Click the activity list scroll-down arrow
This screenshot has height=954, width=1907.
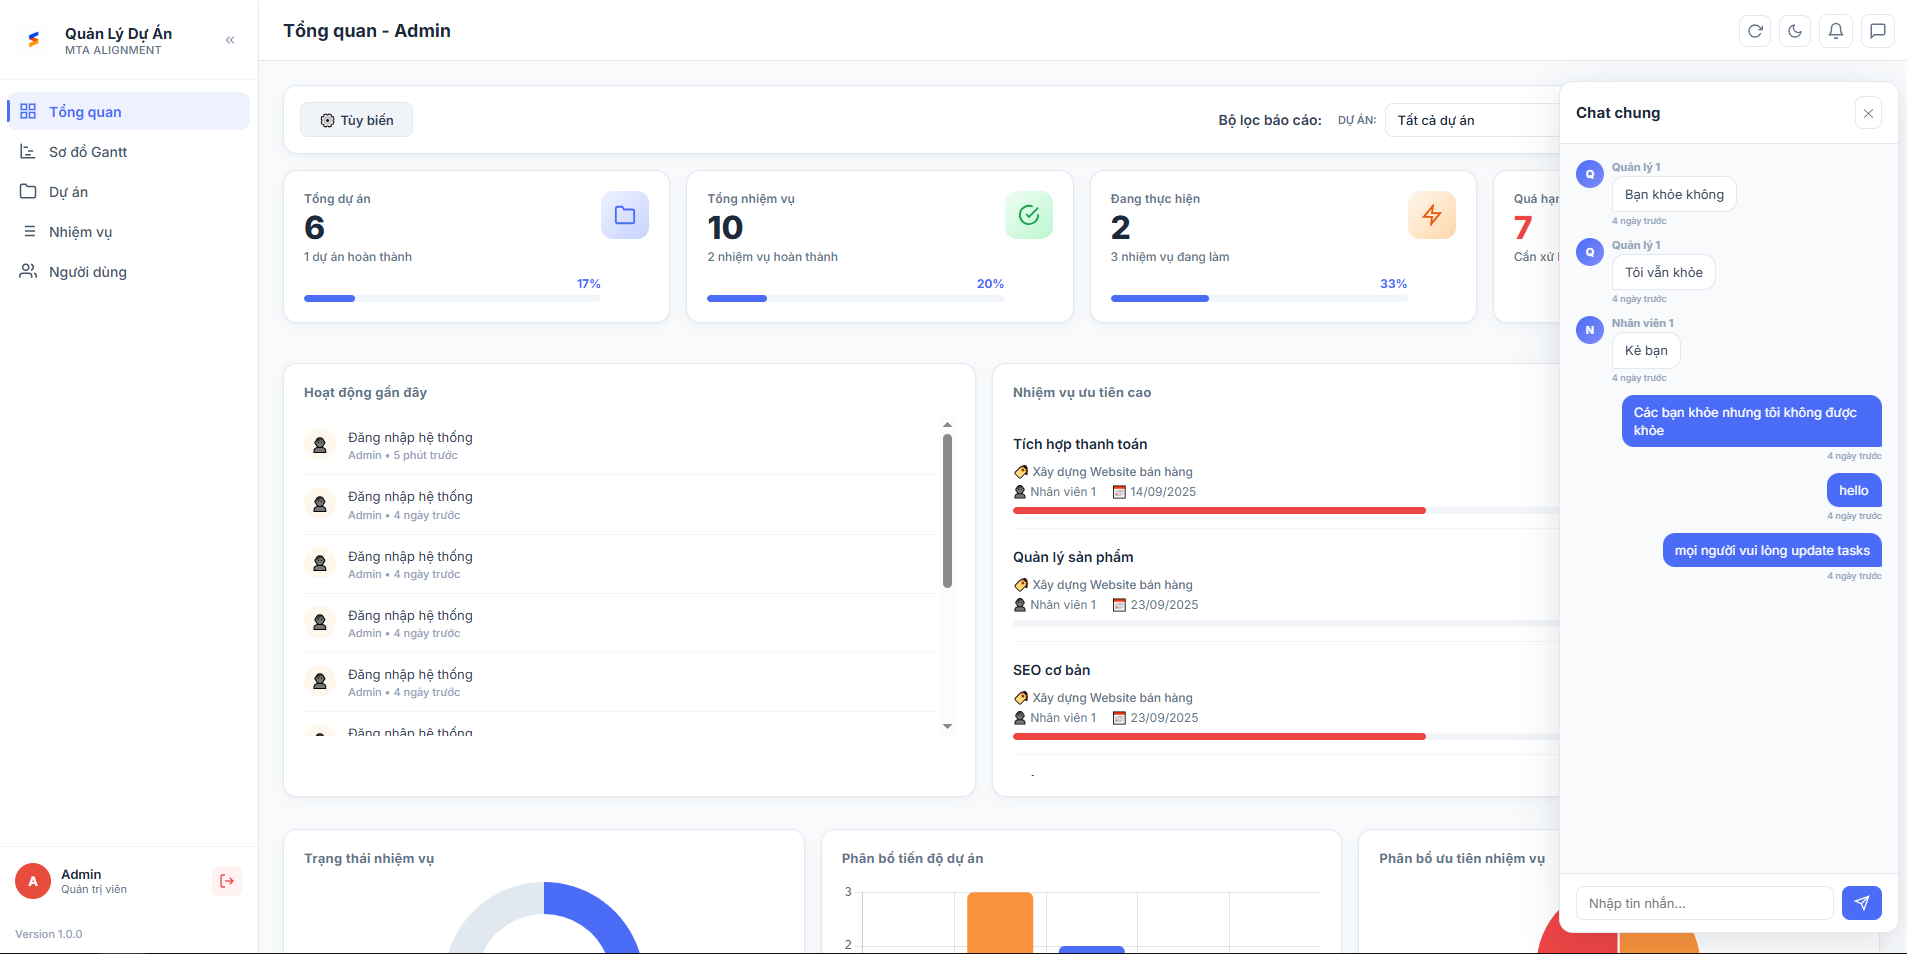[947, 727]
